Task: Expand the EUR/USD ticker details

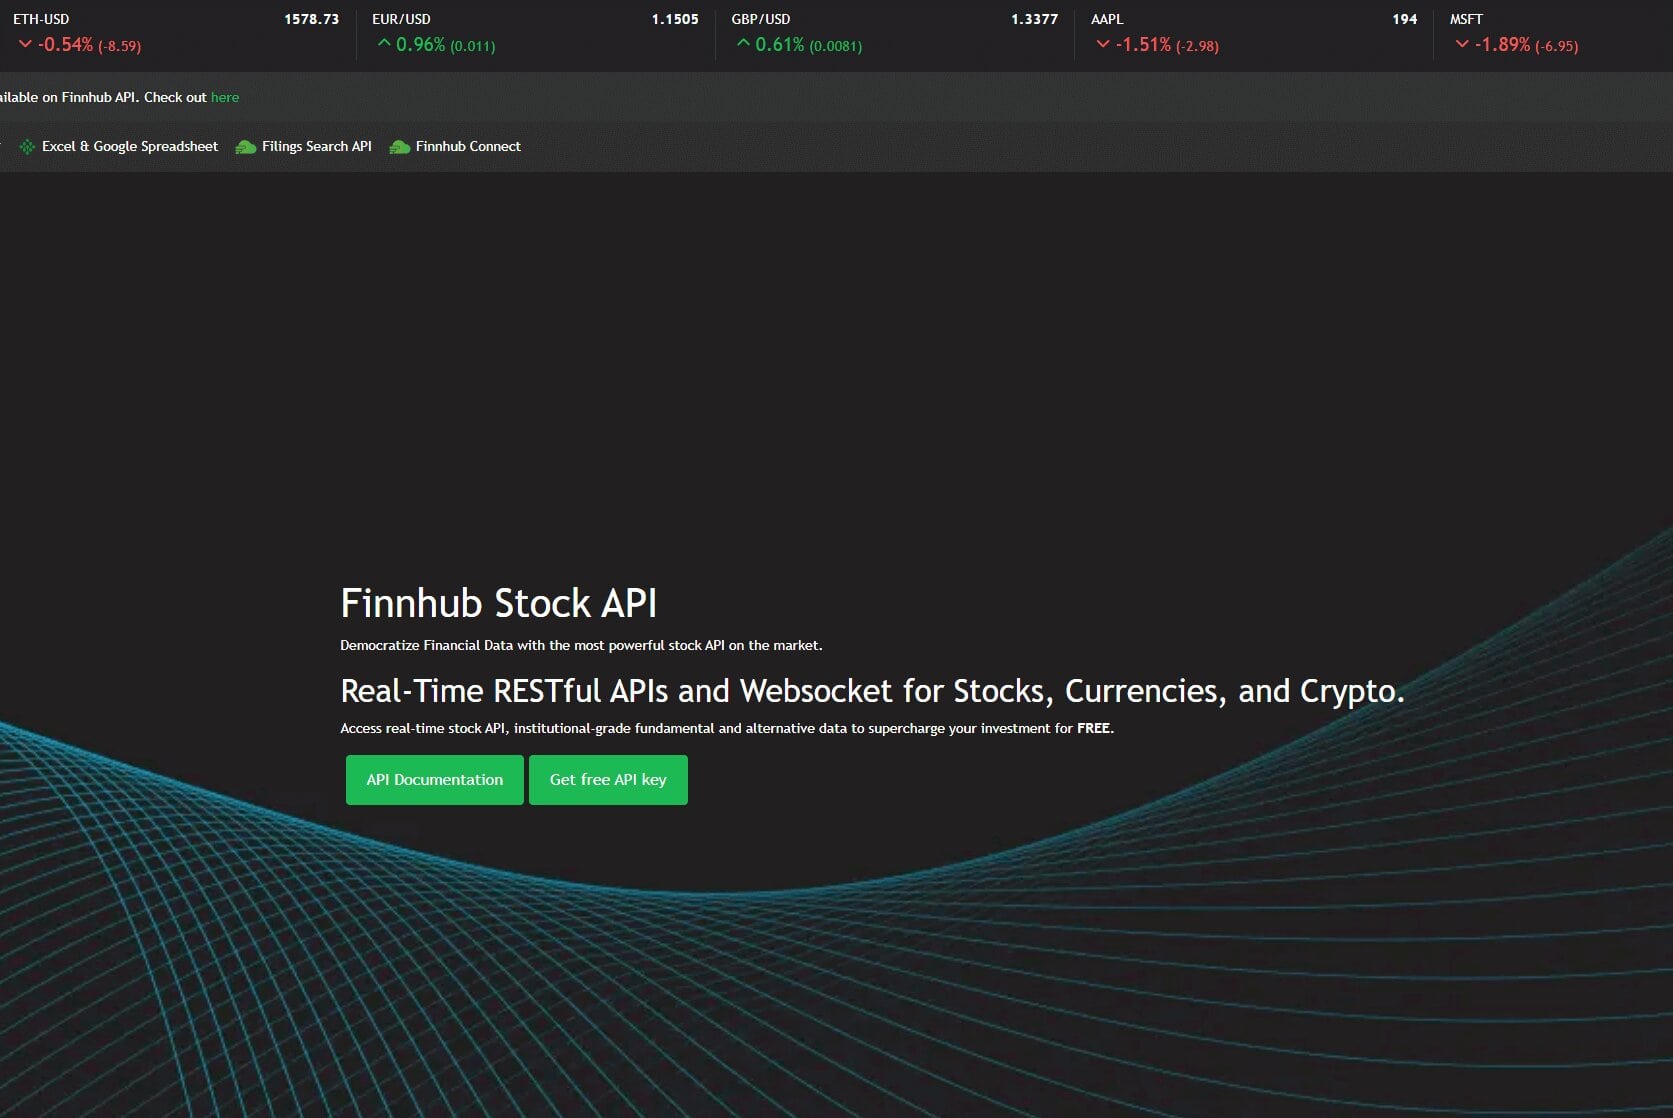Action: [x=400, y=18]
